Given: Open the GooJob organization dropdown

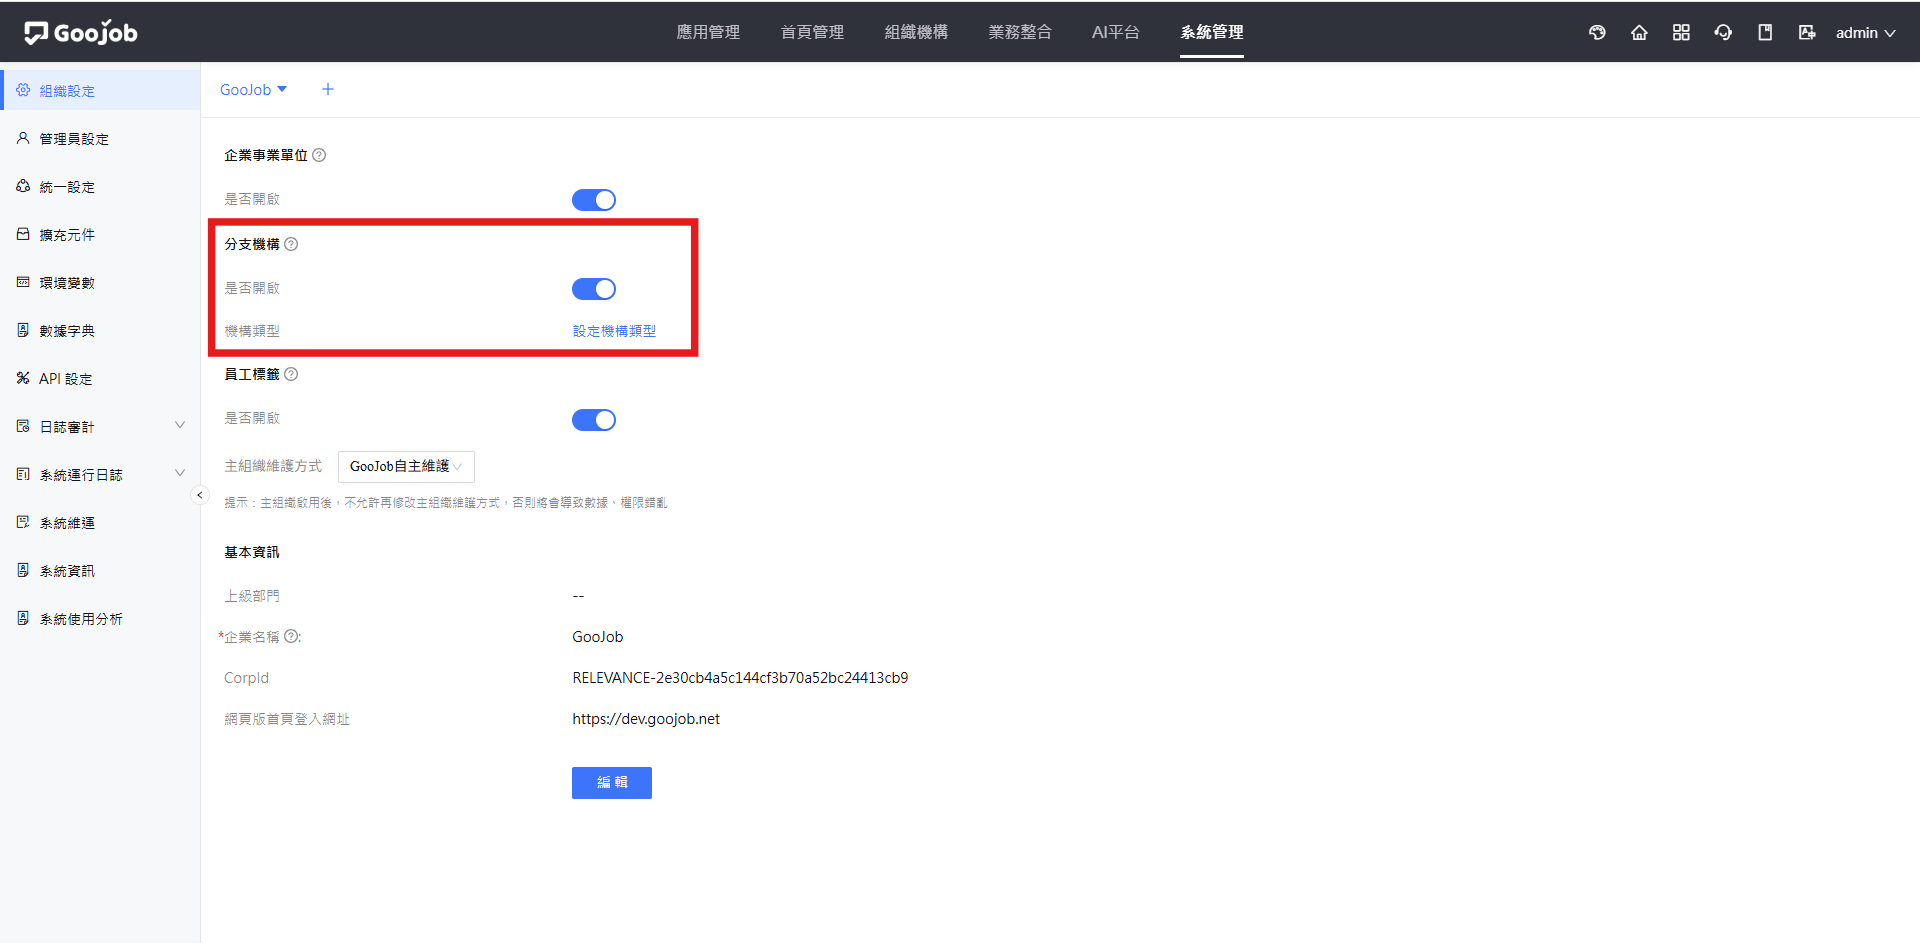Looking at the screenshot, I should pyautogui.click(x=254, y=89).
